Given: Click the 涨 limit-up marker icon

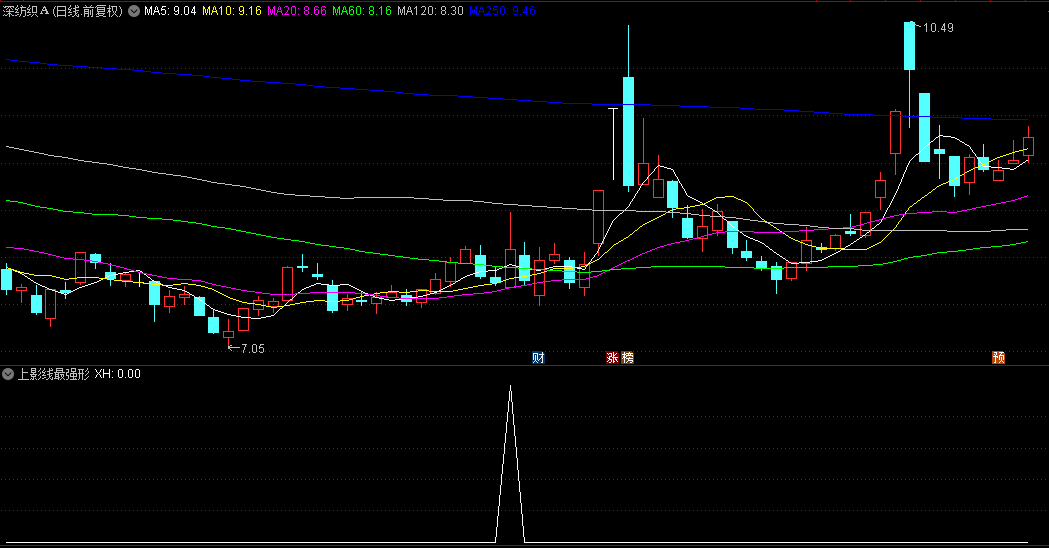Looking at the screenshot, I should pyautogui.click(x=612, y=357).
